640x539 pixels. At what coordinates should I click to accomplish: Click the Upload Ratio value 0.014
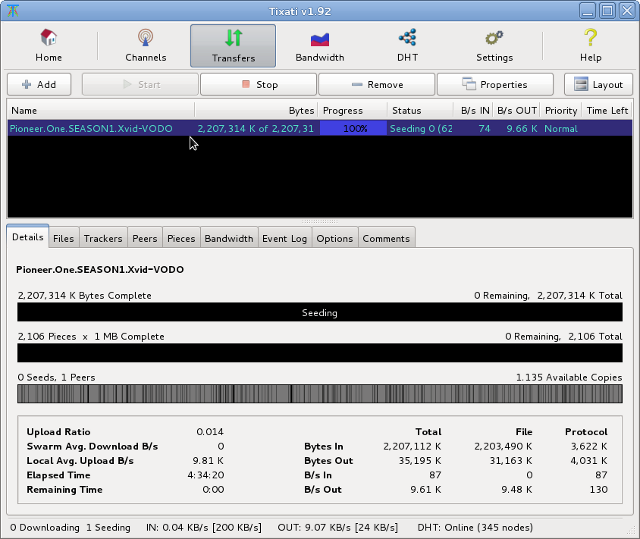pos(210,432)
